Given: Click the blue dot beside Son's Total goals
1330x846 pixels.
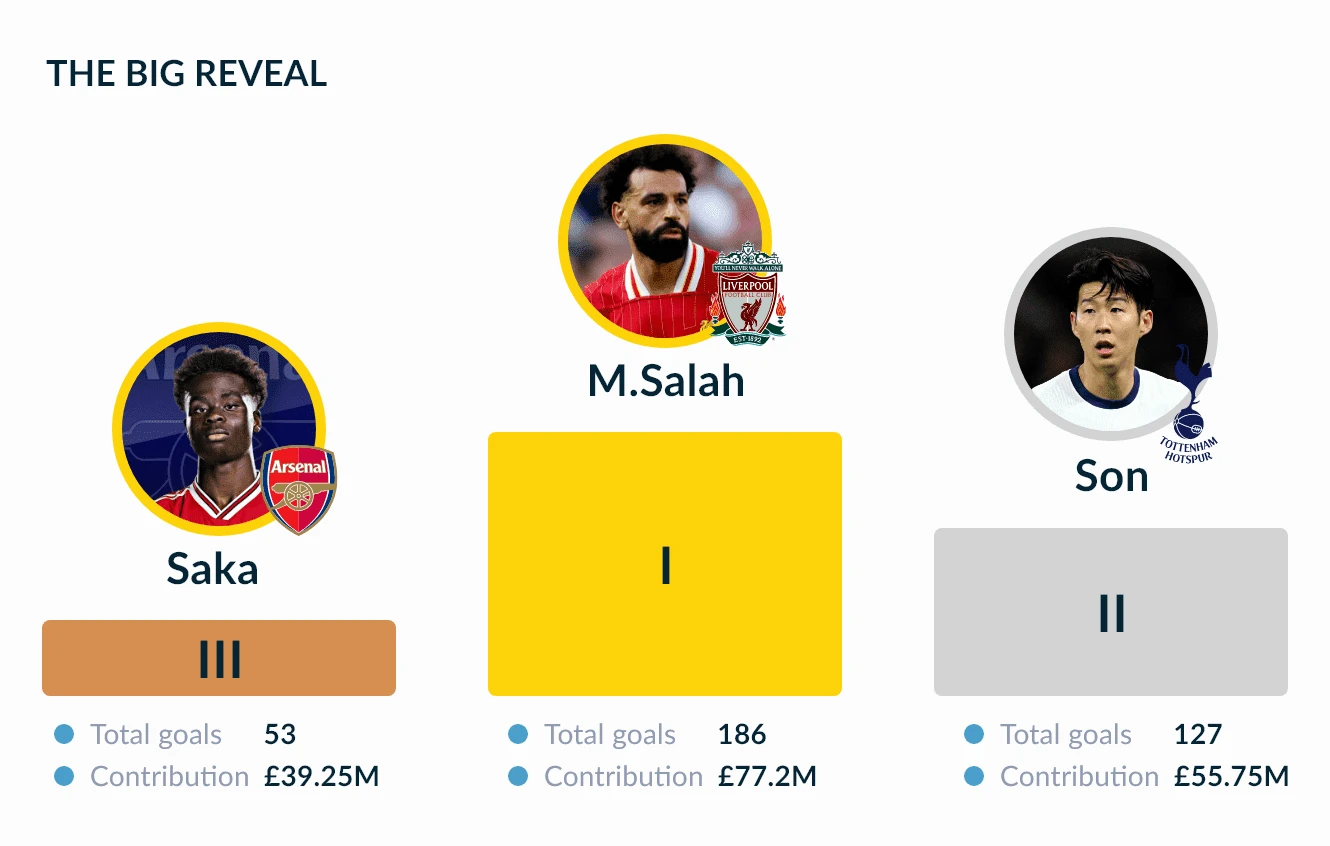Looking at the screenshot, I should pyautogui.click(x=974, y=735).
